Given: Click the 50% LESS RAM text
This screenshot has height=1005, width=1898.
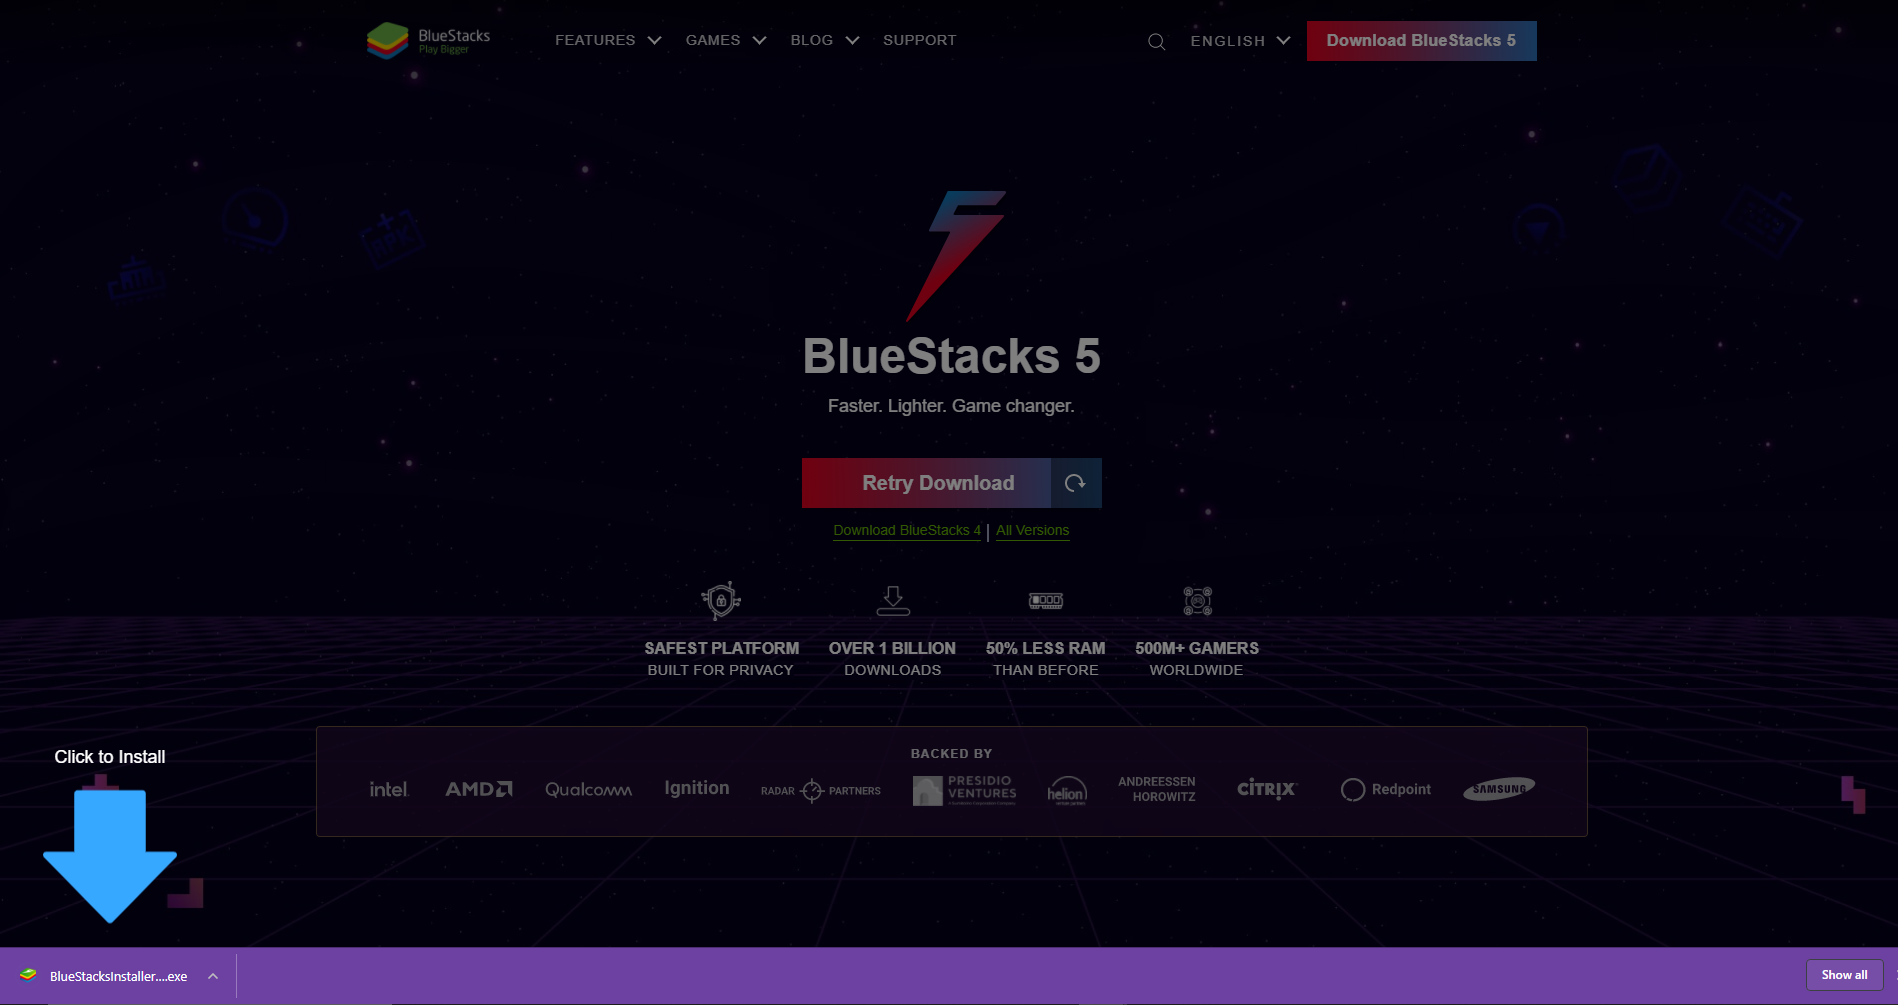Looking at the screenshot, I should (x=1045, y=648).
